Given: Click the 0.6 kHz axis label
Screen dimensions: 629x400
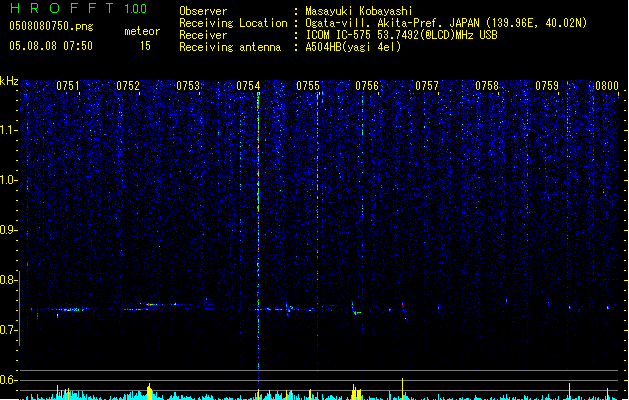Looking at the screenshot, I should 8,380.
